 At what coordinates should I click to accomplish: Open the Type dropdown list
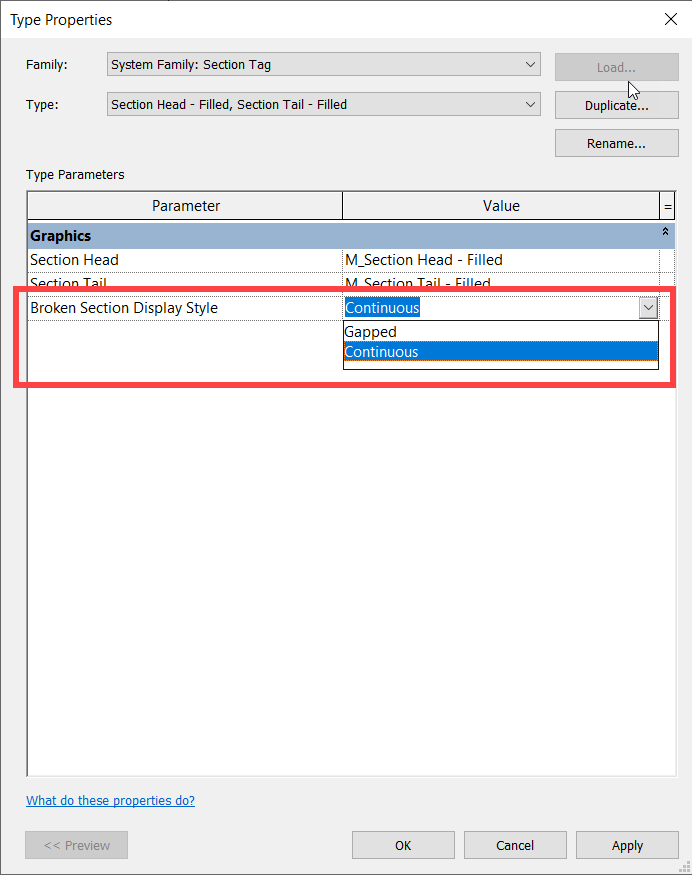click(324, 104)
